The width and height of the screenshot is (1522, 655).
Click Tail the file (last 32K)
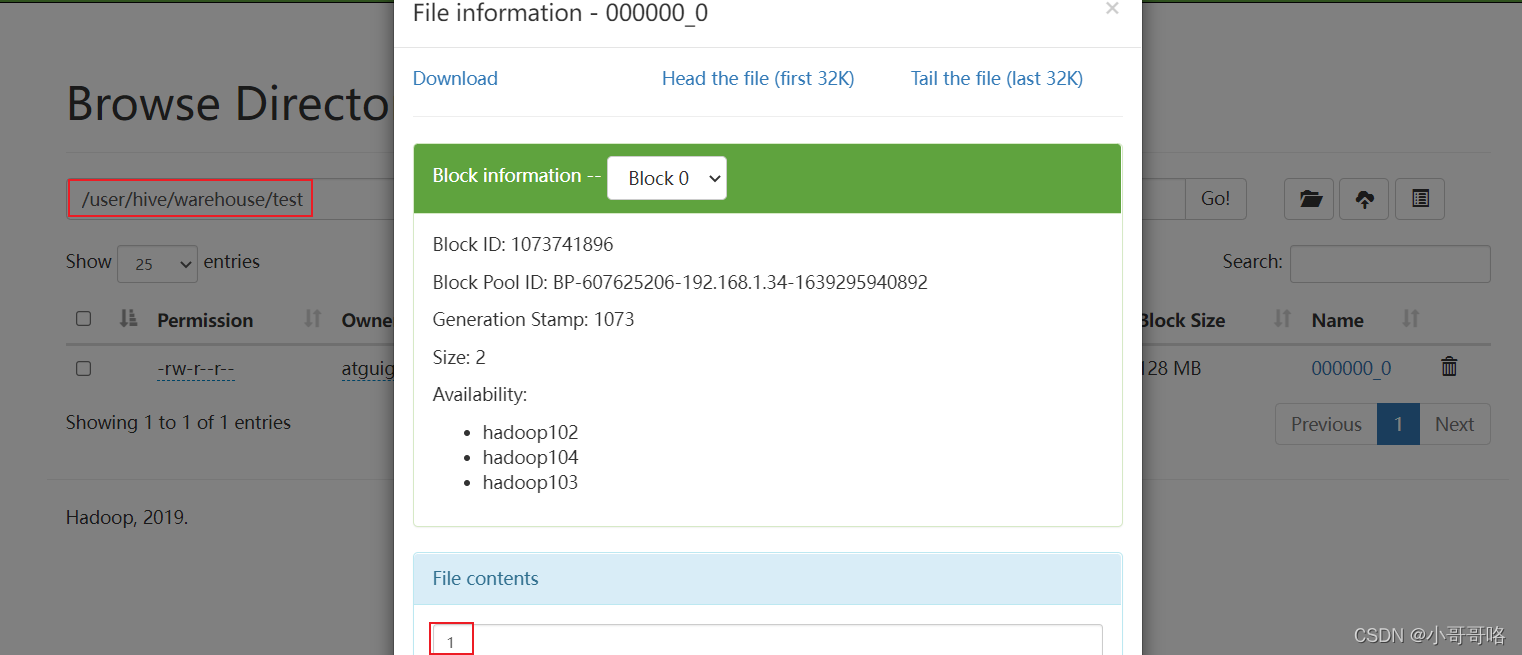(x=997, y=78)
